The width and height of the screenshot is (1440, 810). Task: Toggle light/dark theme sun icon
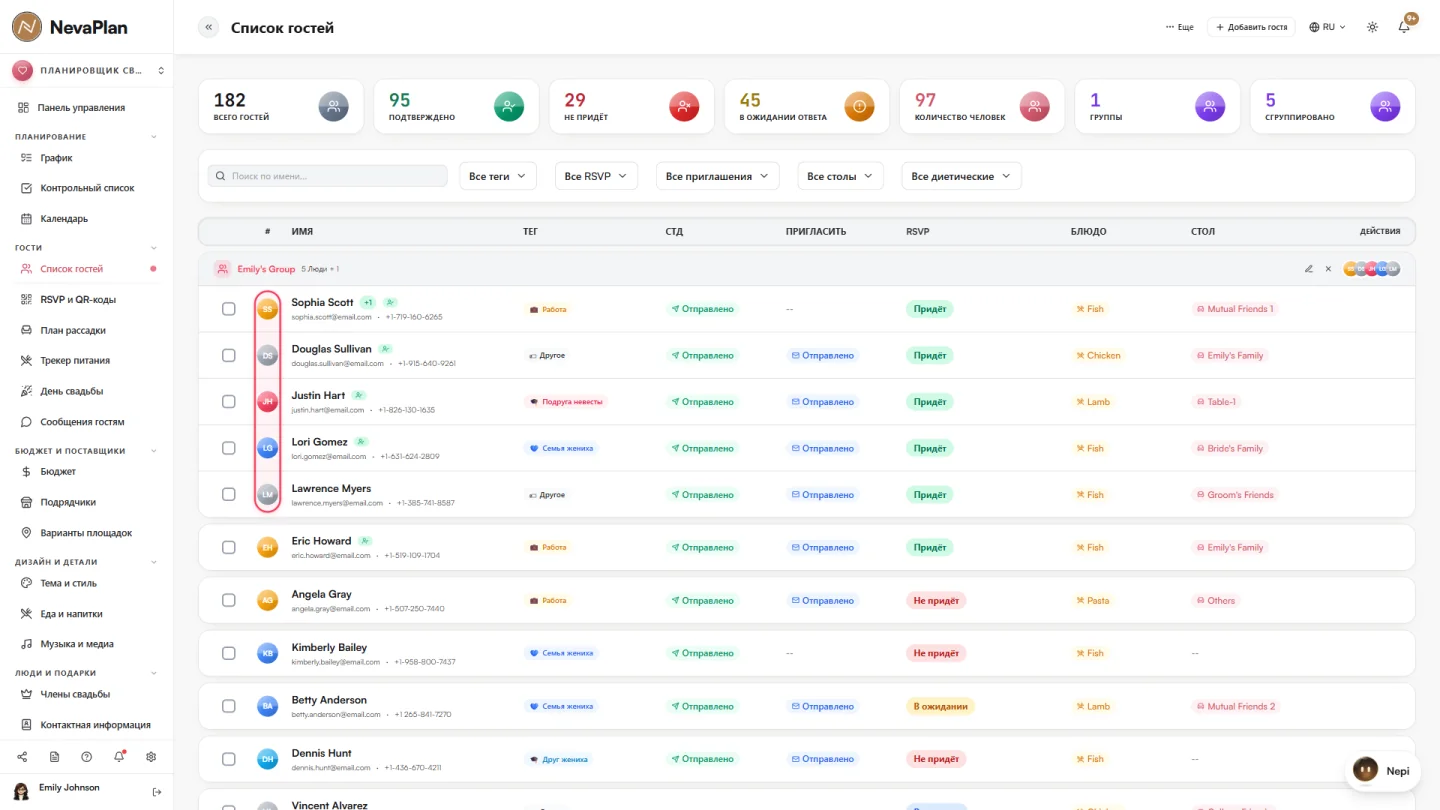1372,27
